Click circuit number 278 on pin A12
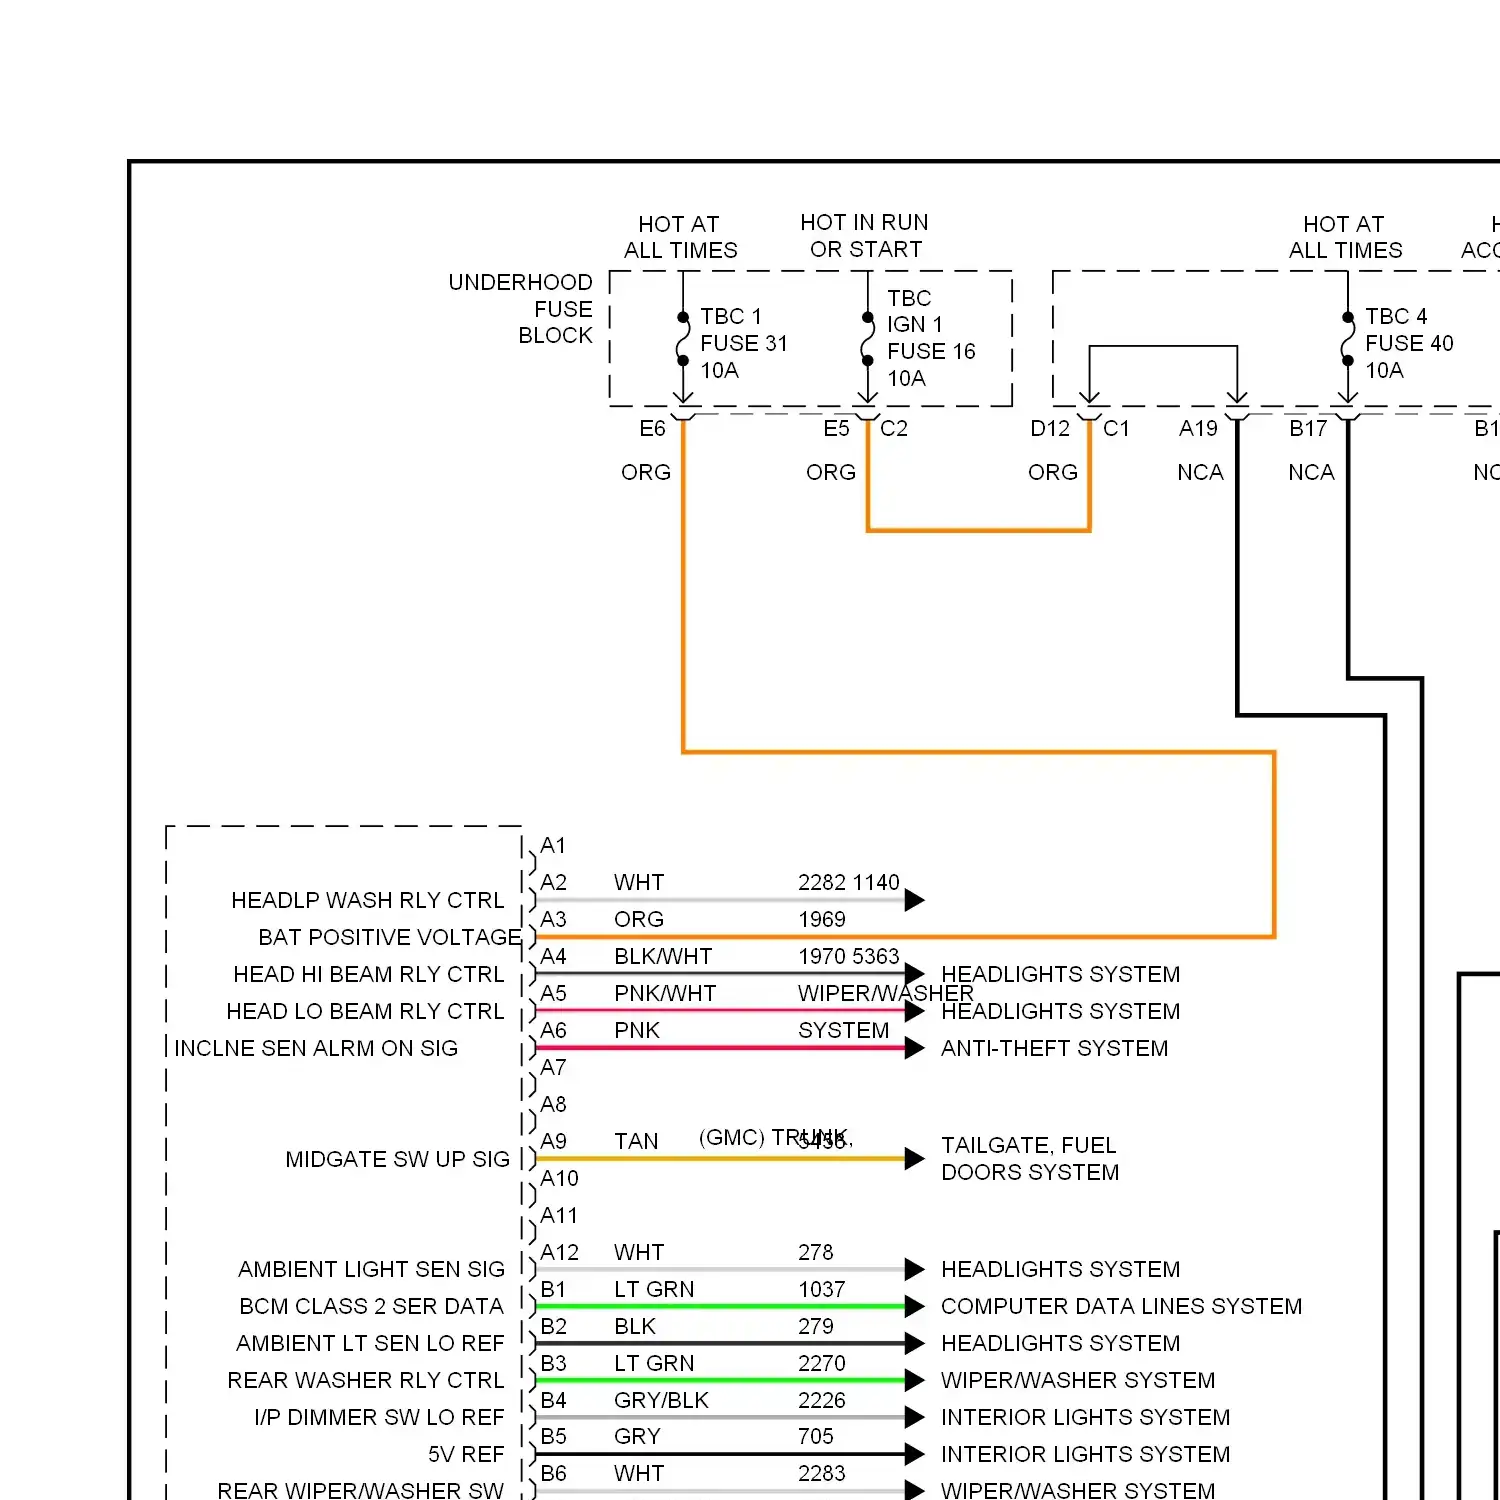Screen dimensions: 1500x1500 [816, 1252]
